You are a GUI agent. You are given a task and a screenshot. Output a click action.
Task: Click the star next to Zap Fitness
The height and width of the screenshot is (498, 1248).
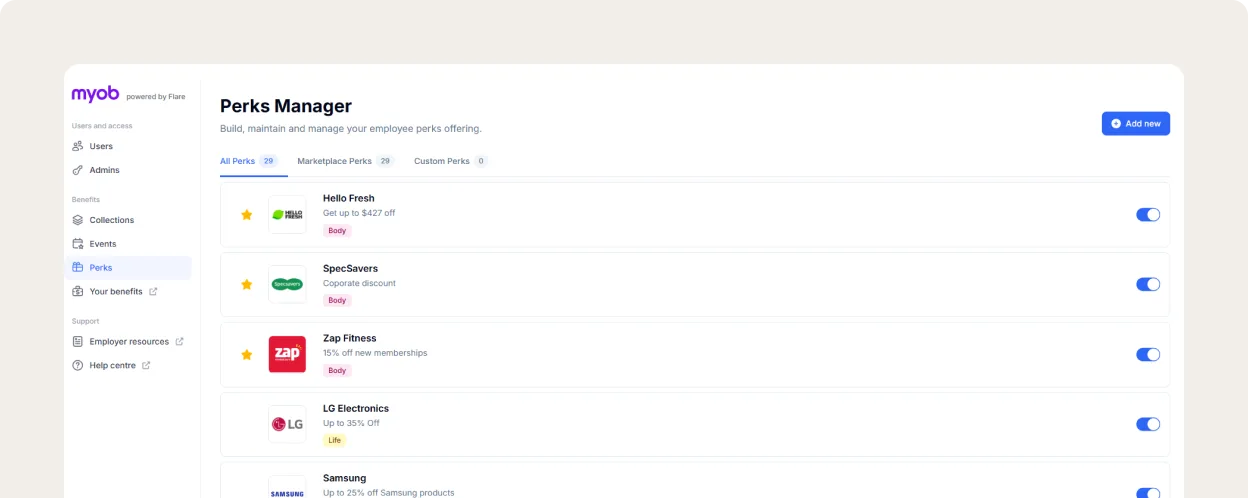tap(247, 355)
